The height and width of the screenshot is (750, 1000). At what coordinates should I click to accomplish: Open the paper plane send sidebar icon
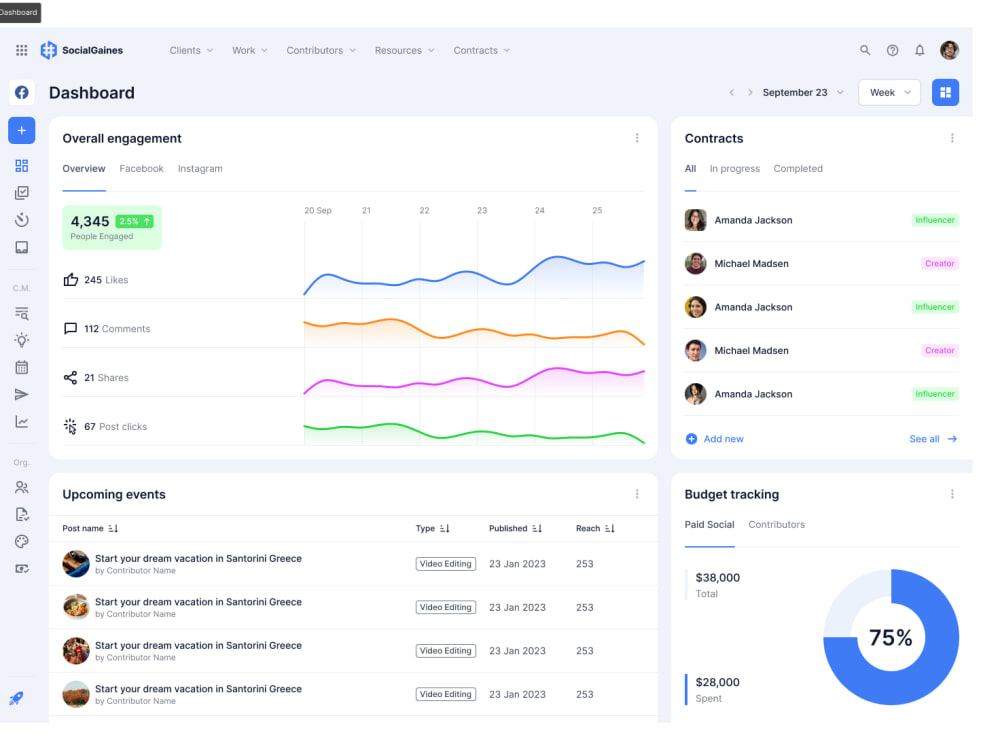pyautogui.click(x=22, y=395)
